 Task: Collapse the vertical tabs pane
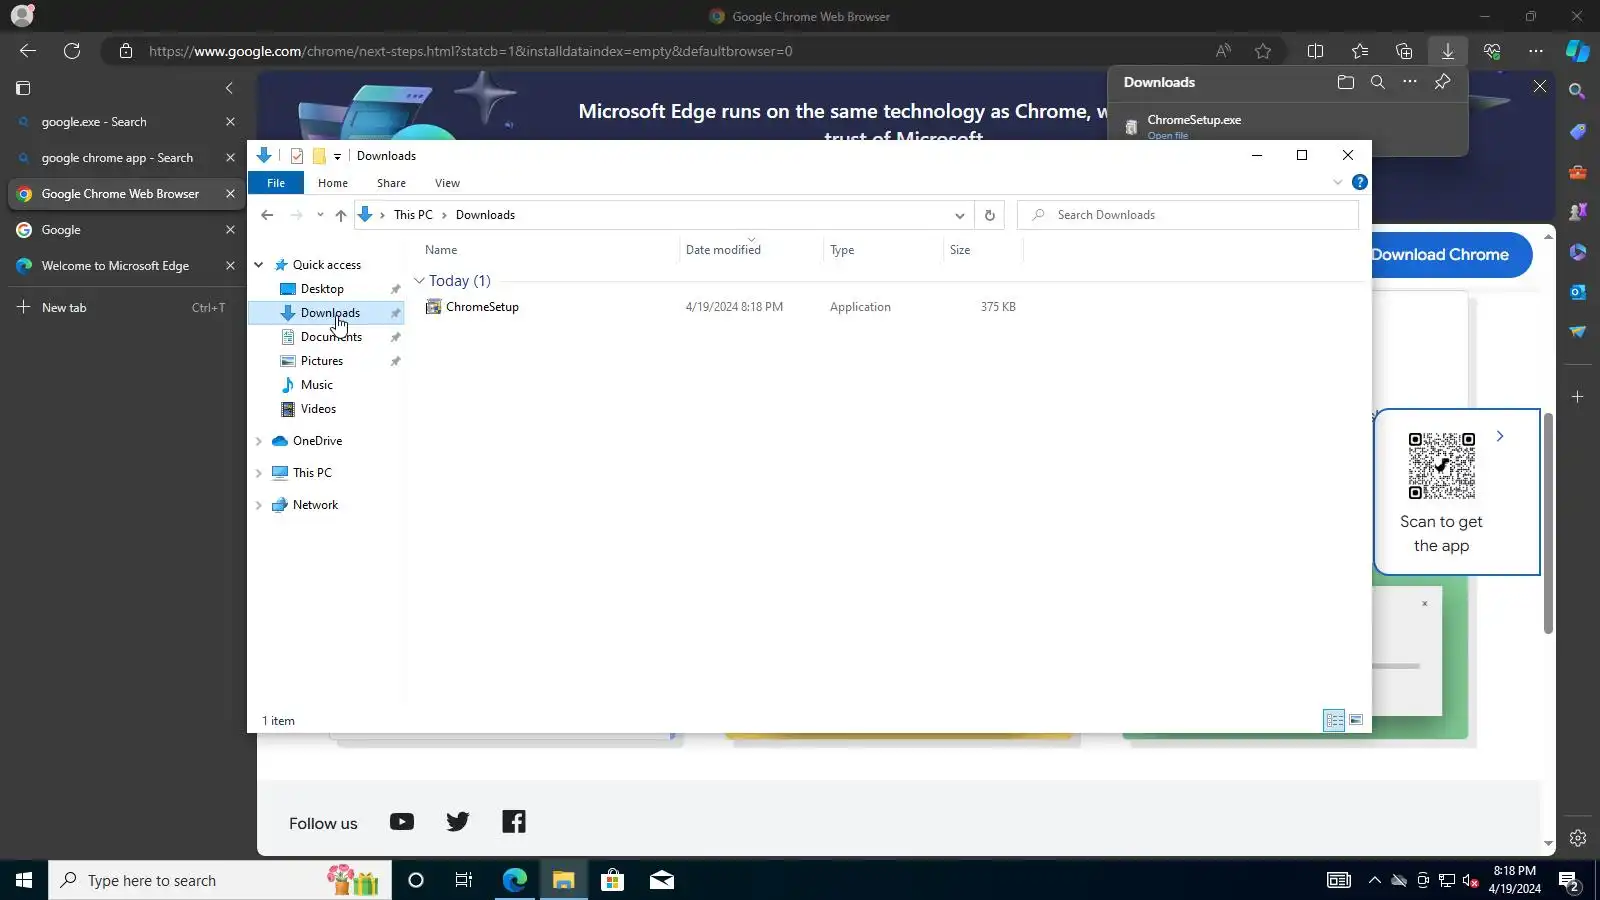click(229, 88)
